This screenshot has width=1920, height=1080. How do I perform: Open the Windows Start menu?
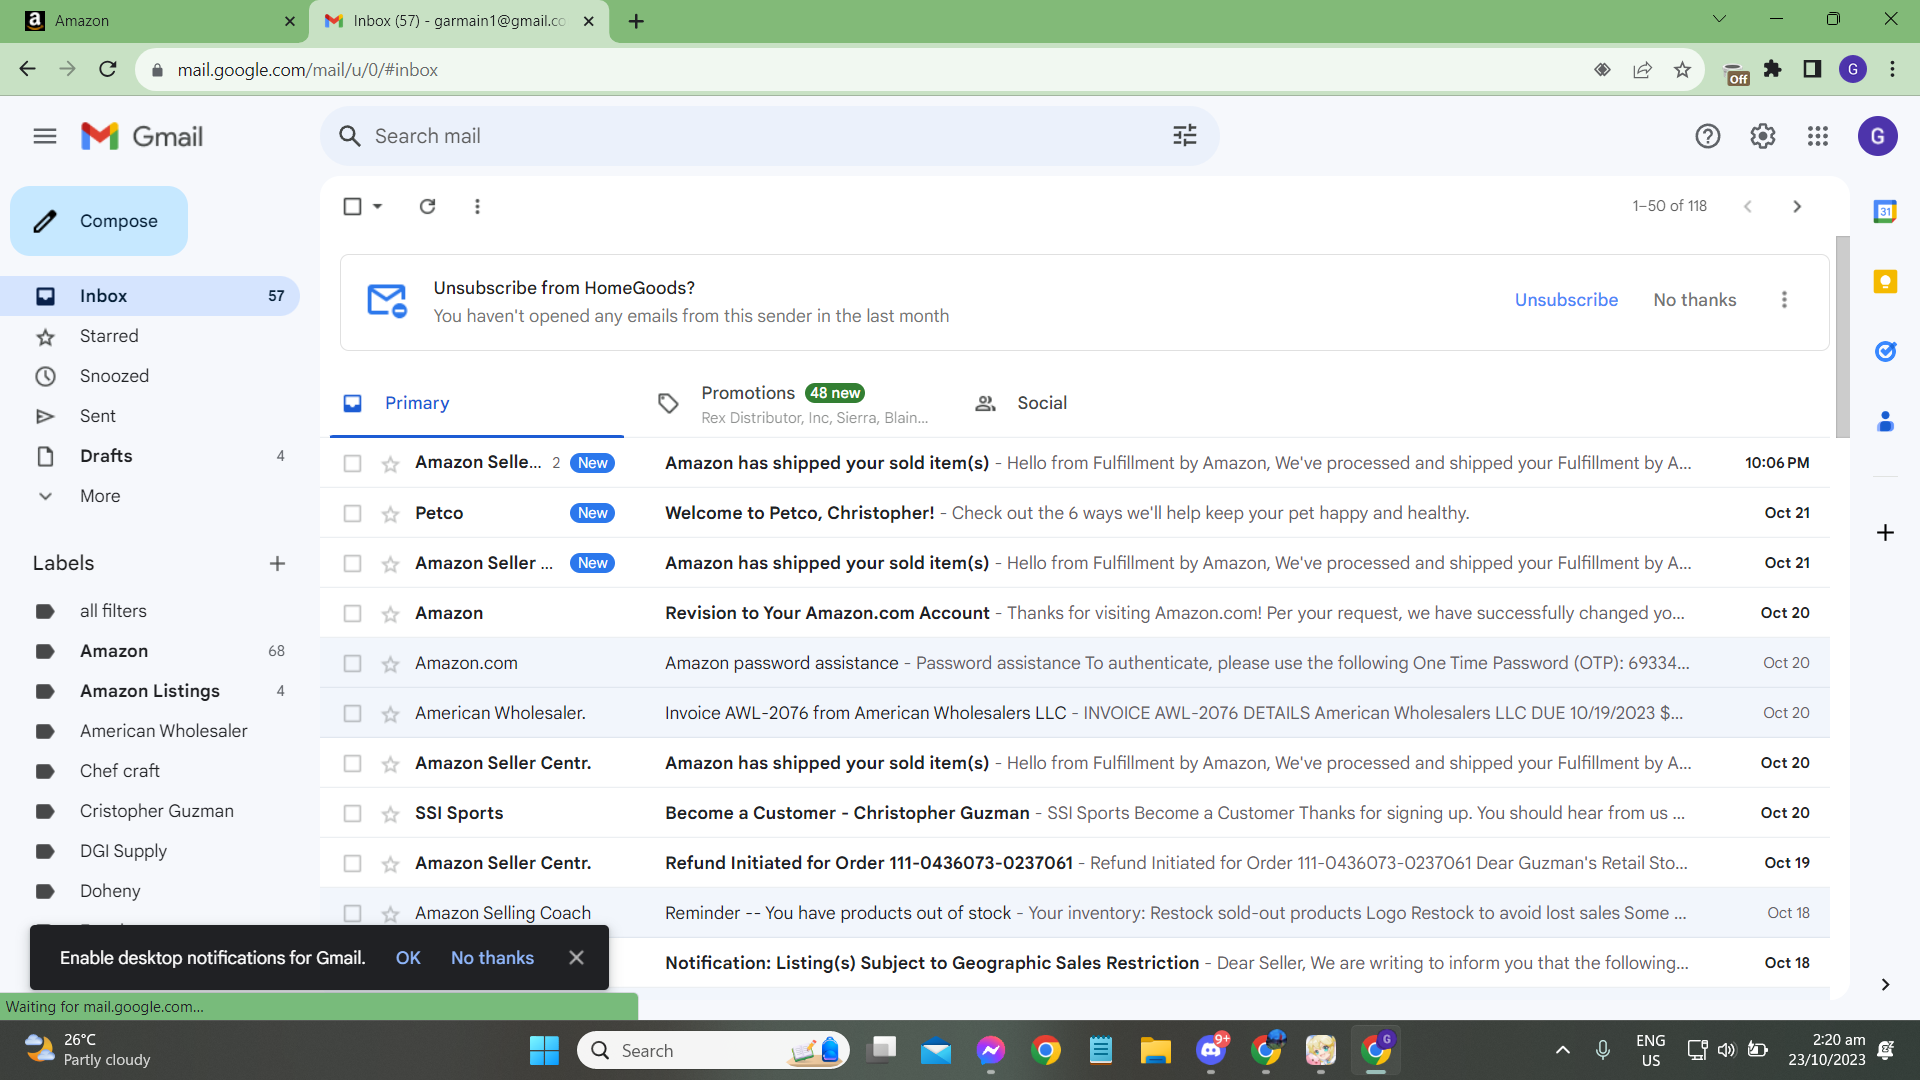(544, 1050)
